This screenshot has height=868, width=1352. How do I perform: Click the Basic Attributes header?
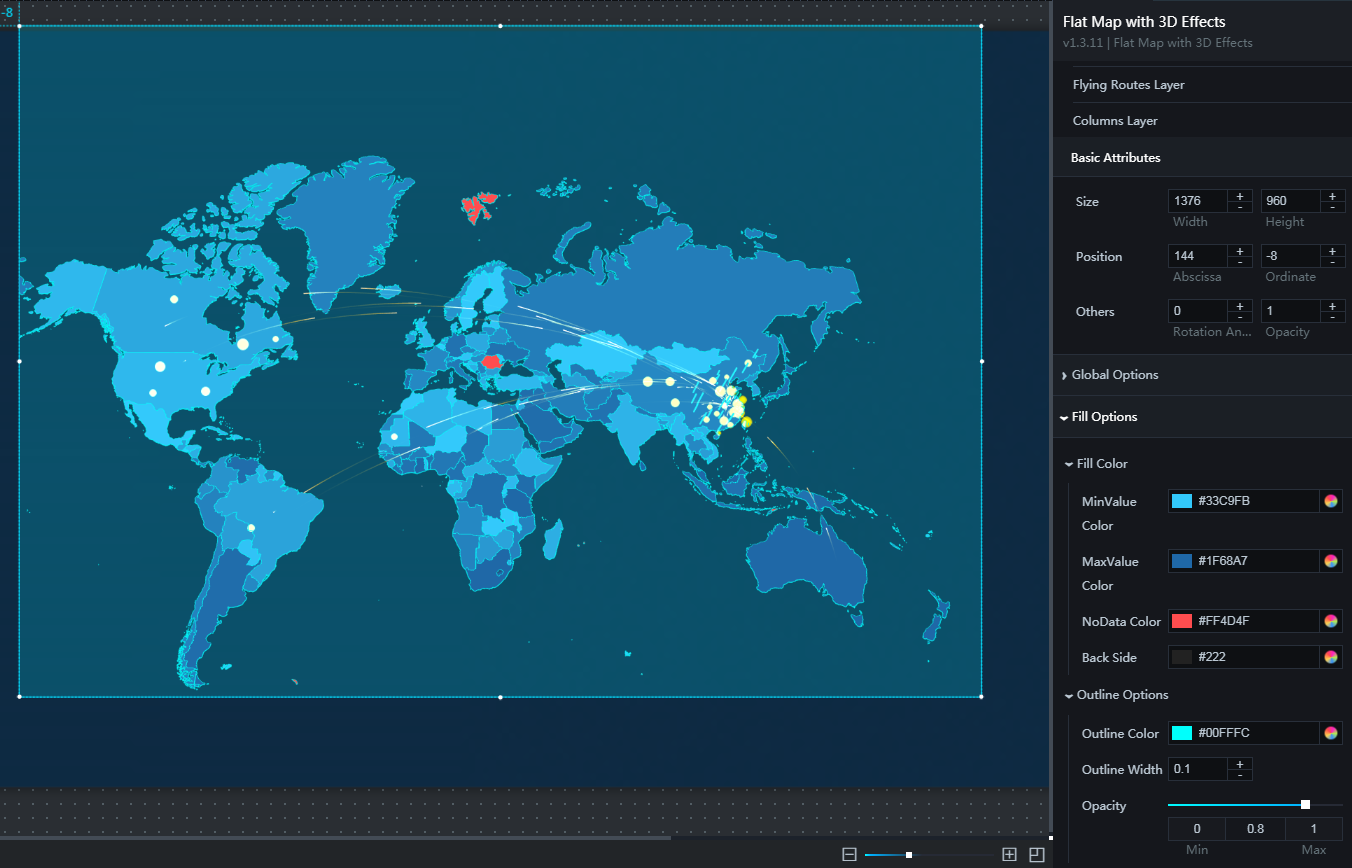1115,158
